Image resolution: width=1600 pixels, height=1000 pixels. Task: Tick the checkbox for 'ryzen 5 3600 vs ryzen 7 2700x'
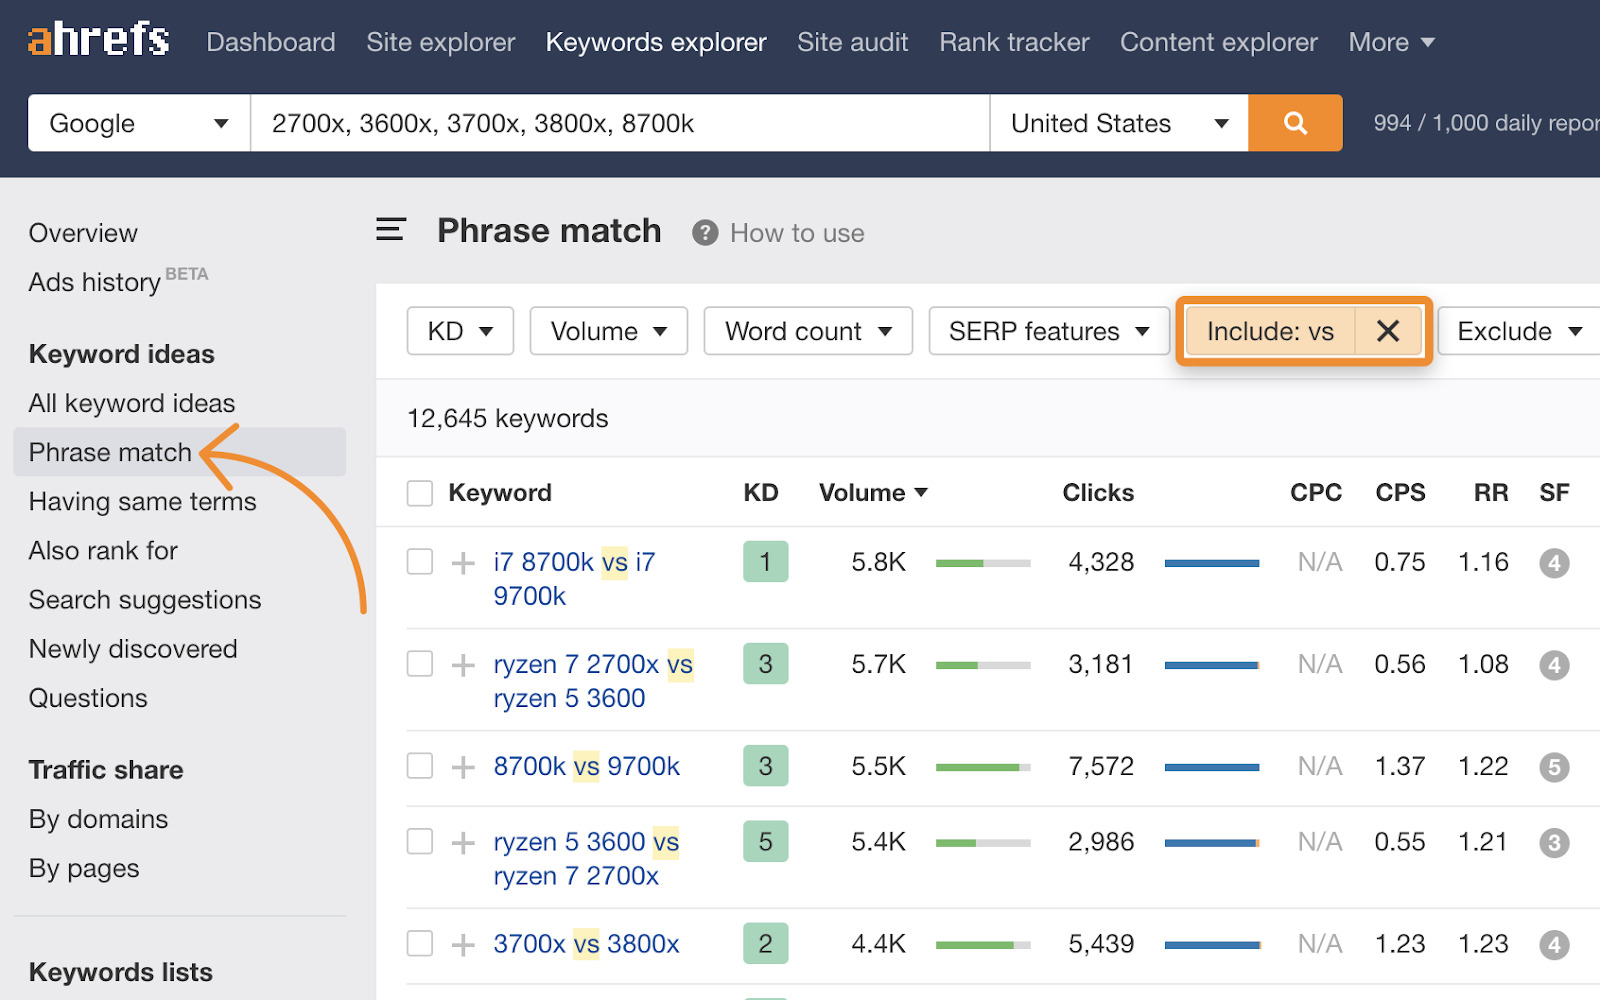(419, 841)
